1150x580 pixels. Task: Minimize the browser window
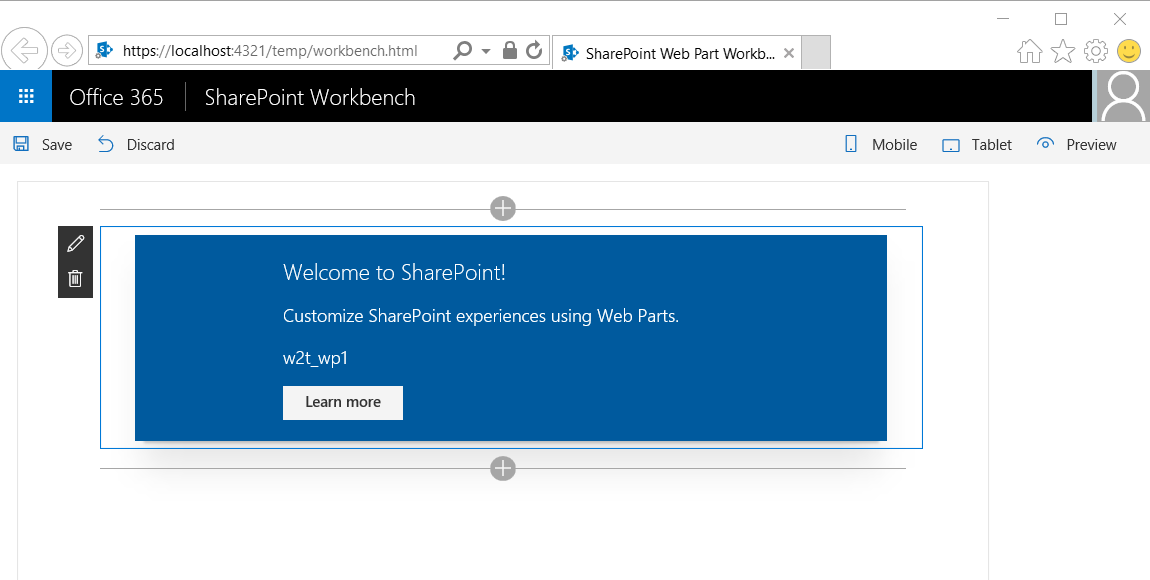1003,19
